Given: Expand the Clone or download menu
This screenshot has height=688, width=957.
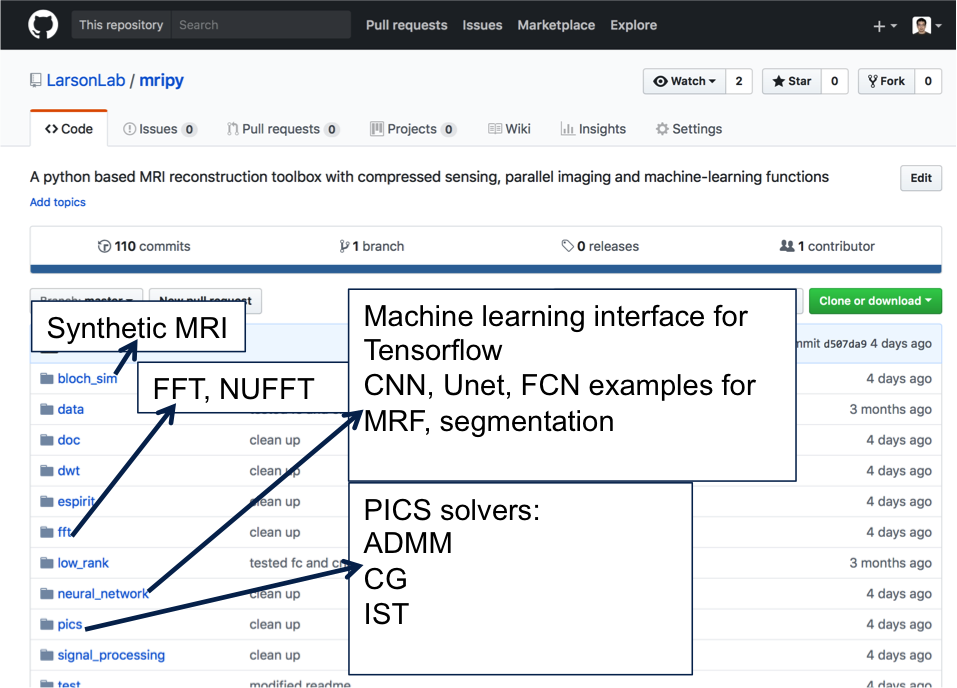Looking at the screenshot, I should (x=875, y=301).
